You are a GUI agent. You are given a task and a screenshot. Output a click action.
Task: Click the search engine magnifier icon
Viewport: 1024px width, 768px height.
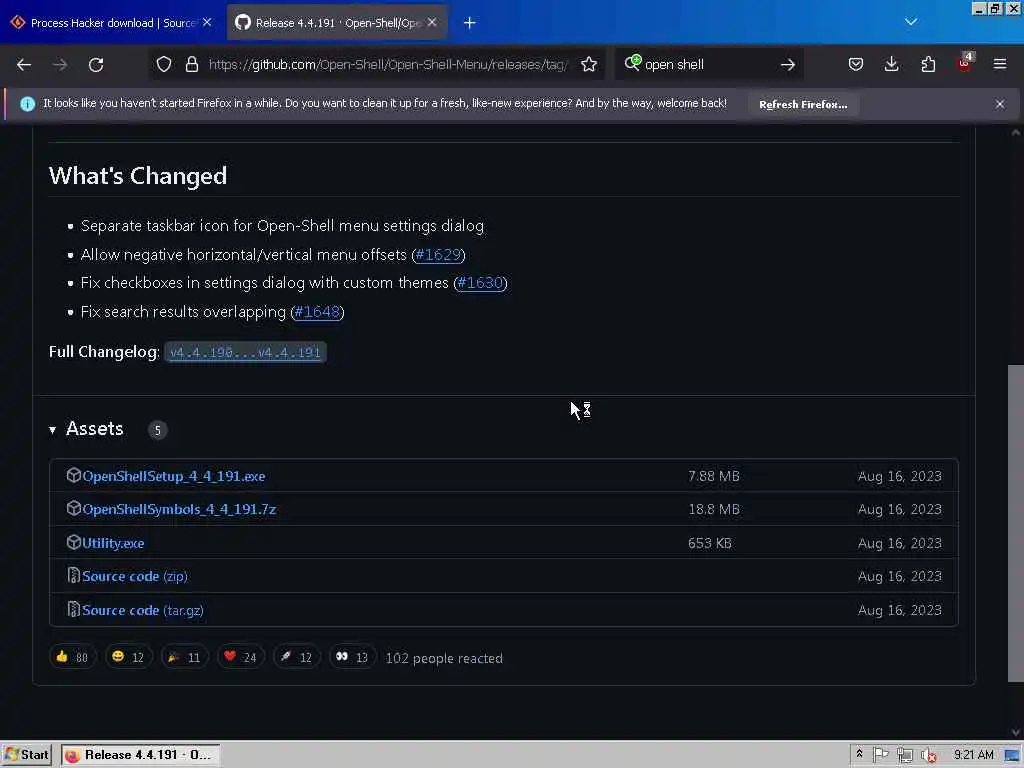(632, 63)
